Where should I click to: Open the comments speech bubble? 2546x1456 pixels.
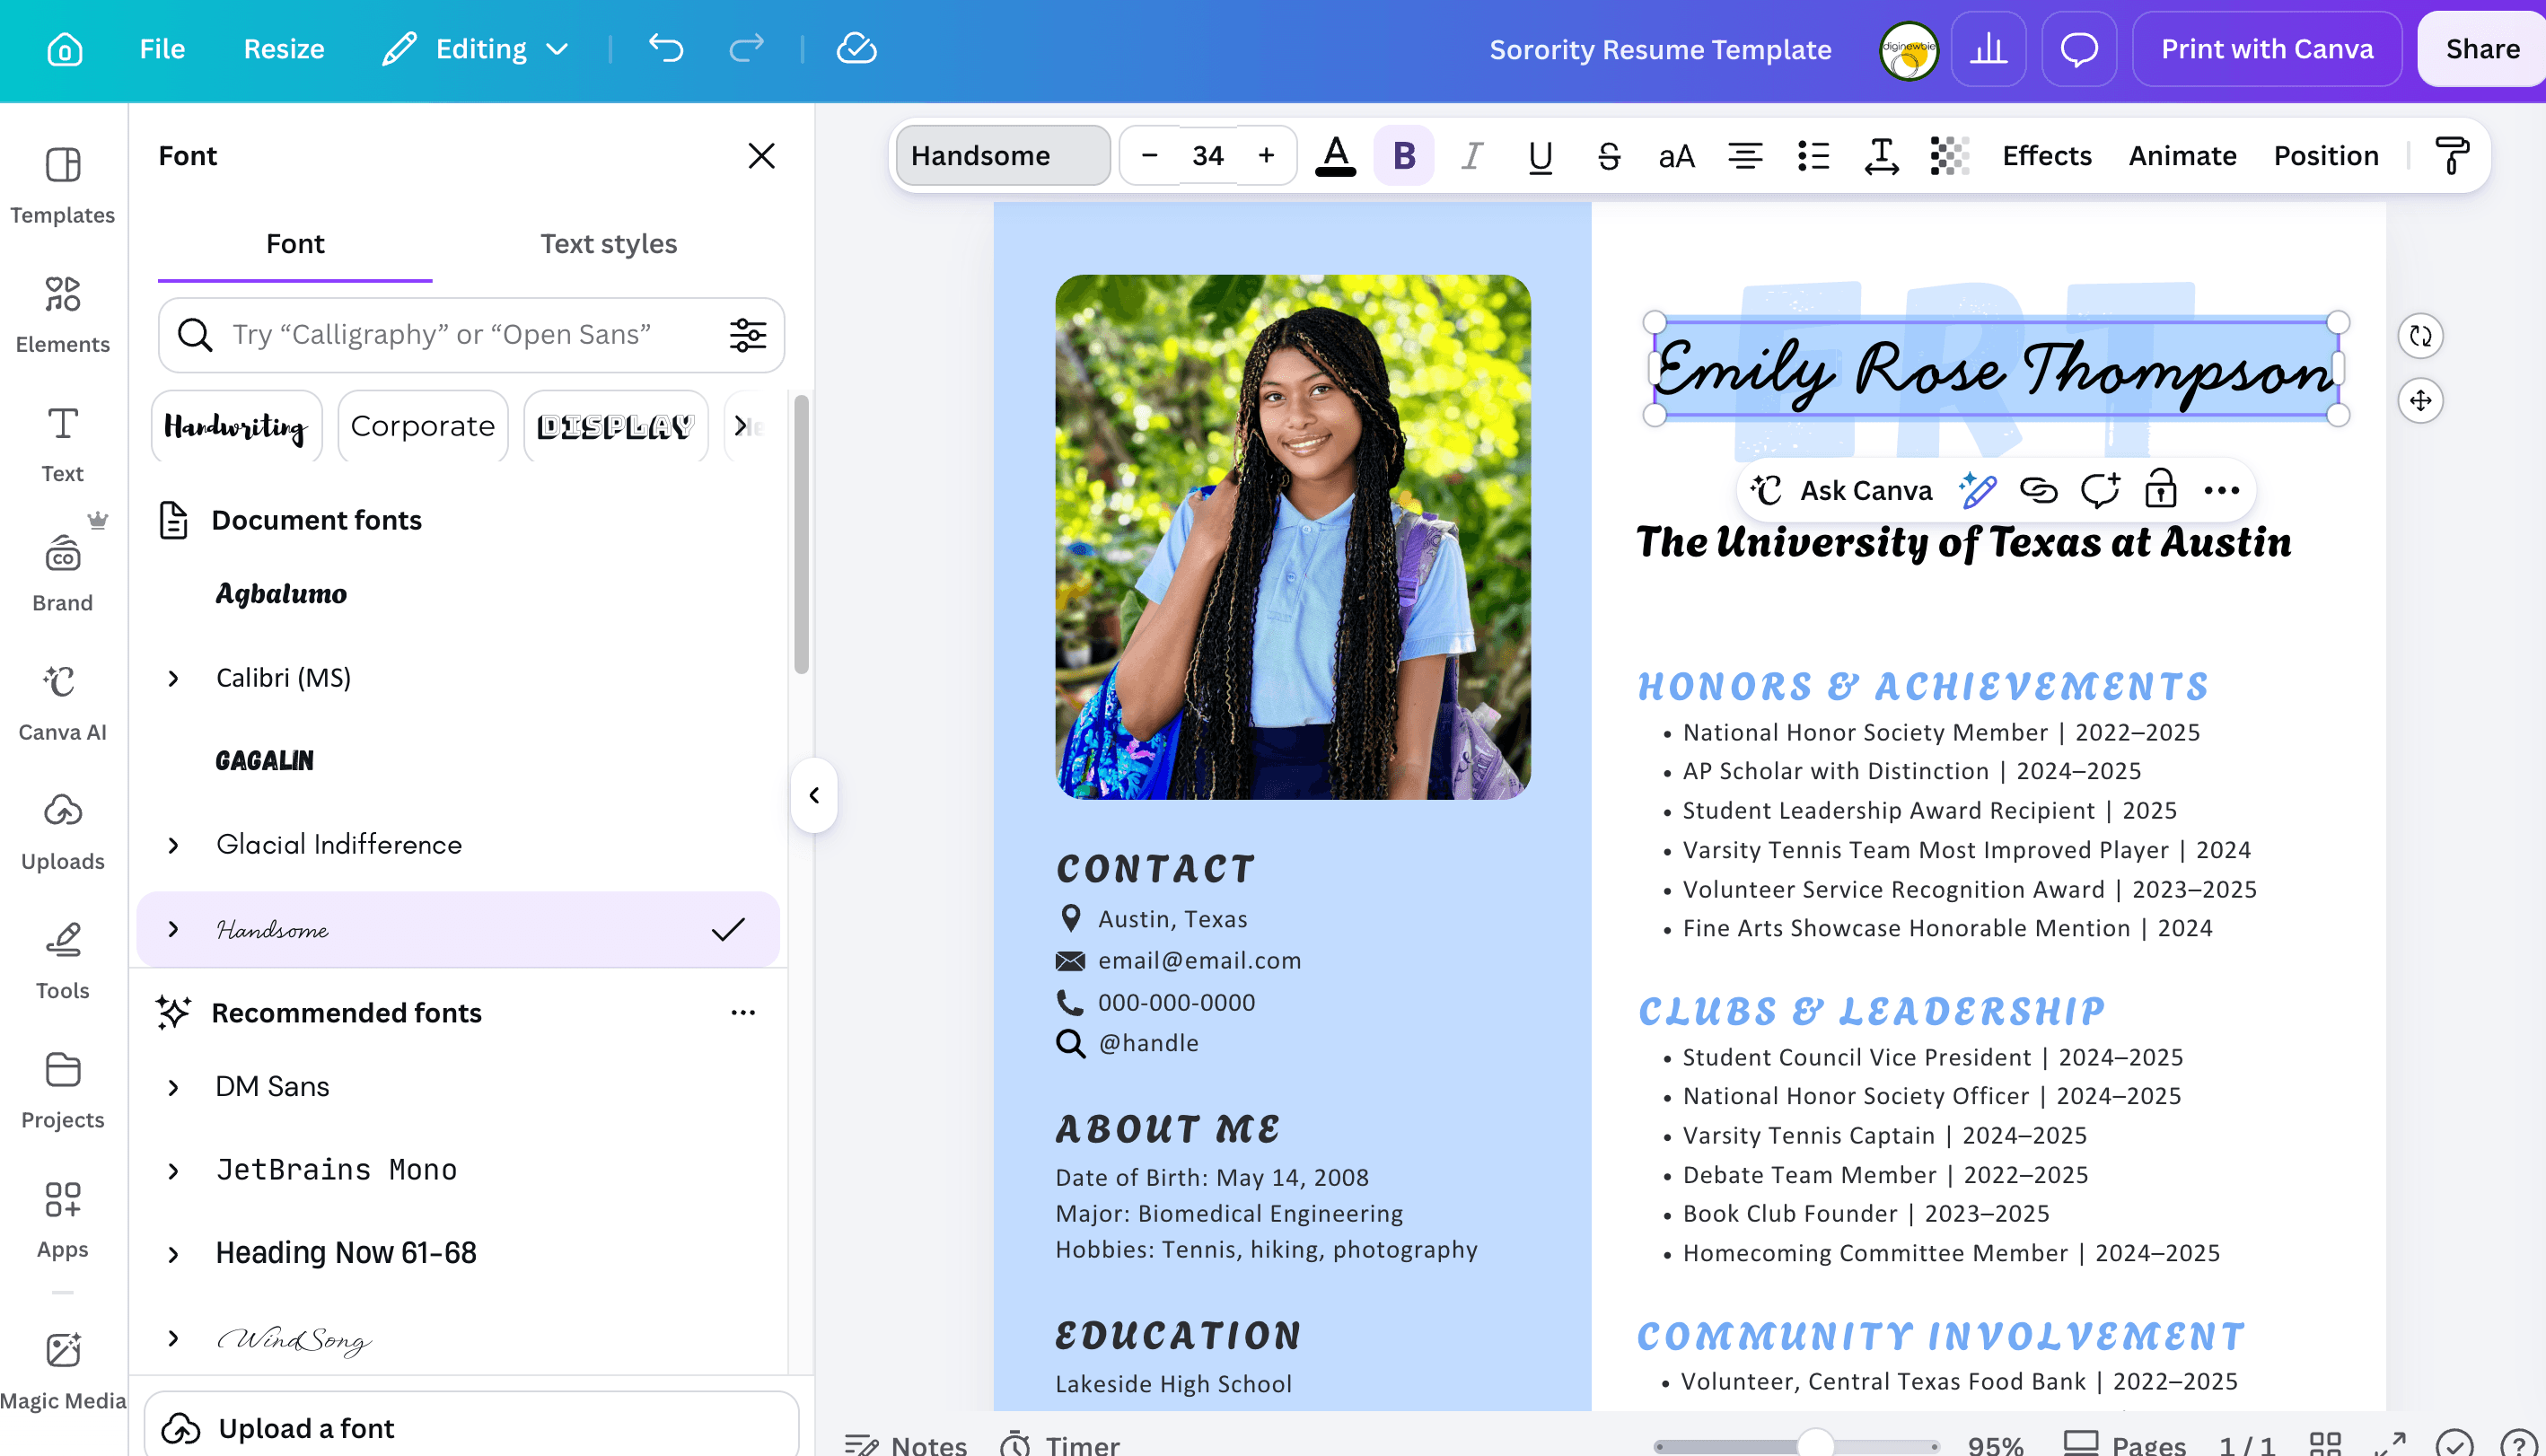tap(2079, 49)
